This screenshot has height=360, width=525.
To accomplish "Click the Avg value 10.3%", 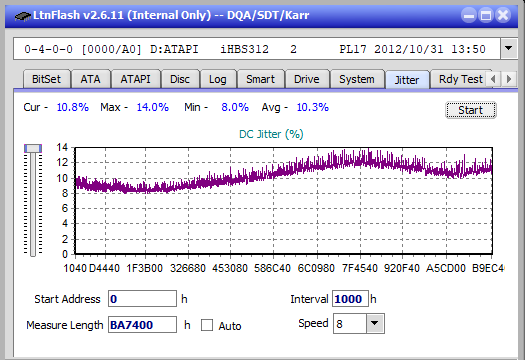I will [313, 107].
